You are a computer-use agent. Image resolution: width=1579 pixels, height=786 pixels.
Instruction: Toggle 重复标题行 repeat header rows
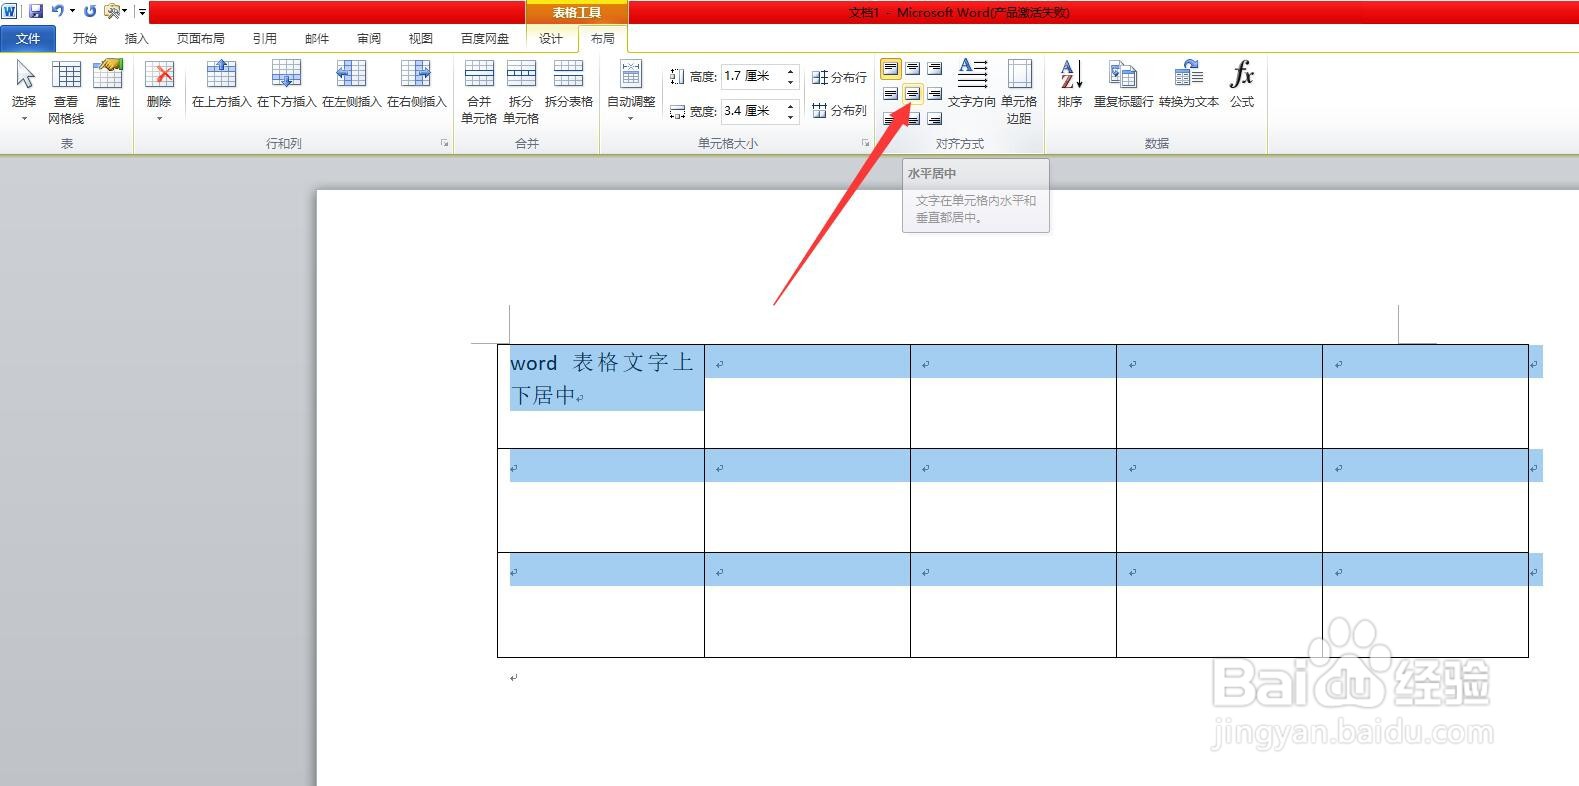coord(1123,84)
